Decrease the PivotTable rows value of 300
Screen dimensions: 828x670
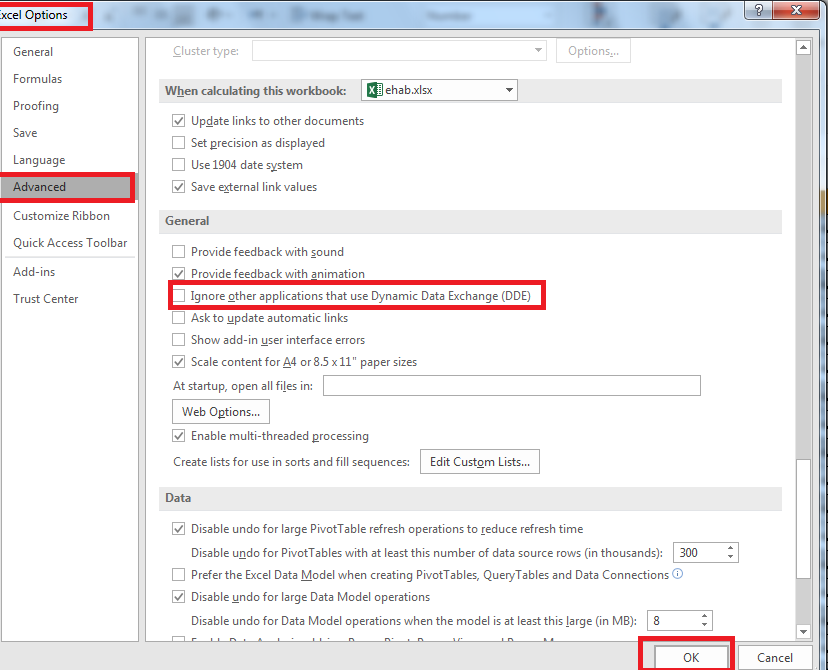tap(730, 557)
